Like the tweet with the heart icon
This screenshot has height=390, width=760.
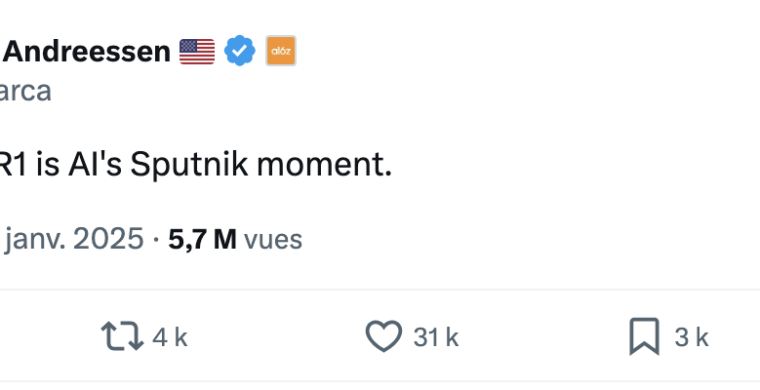click(x=383, y=336)
